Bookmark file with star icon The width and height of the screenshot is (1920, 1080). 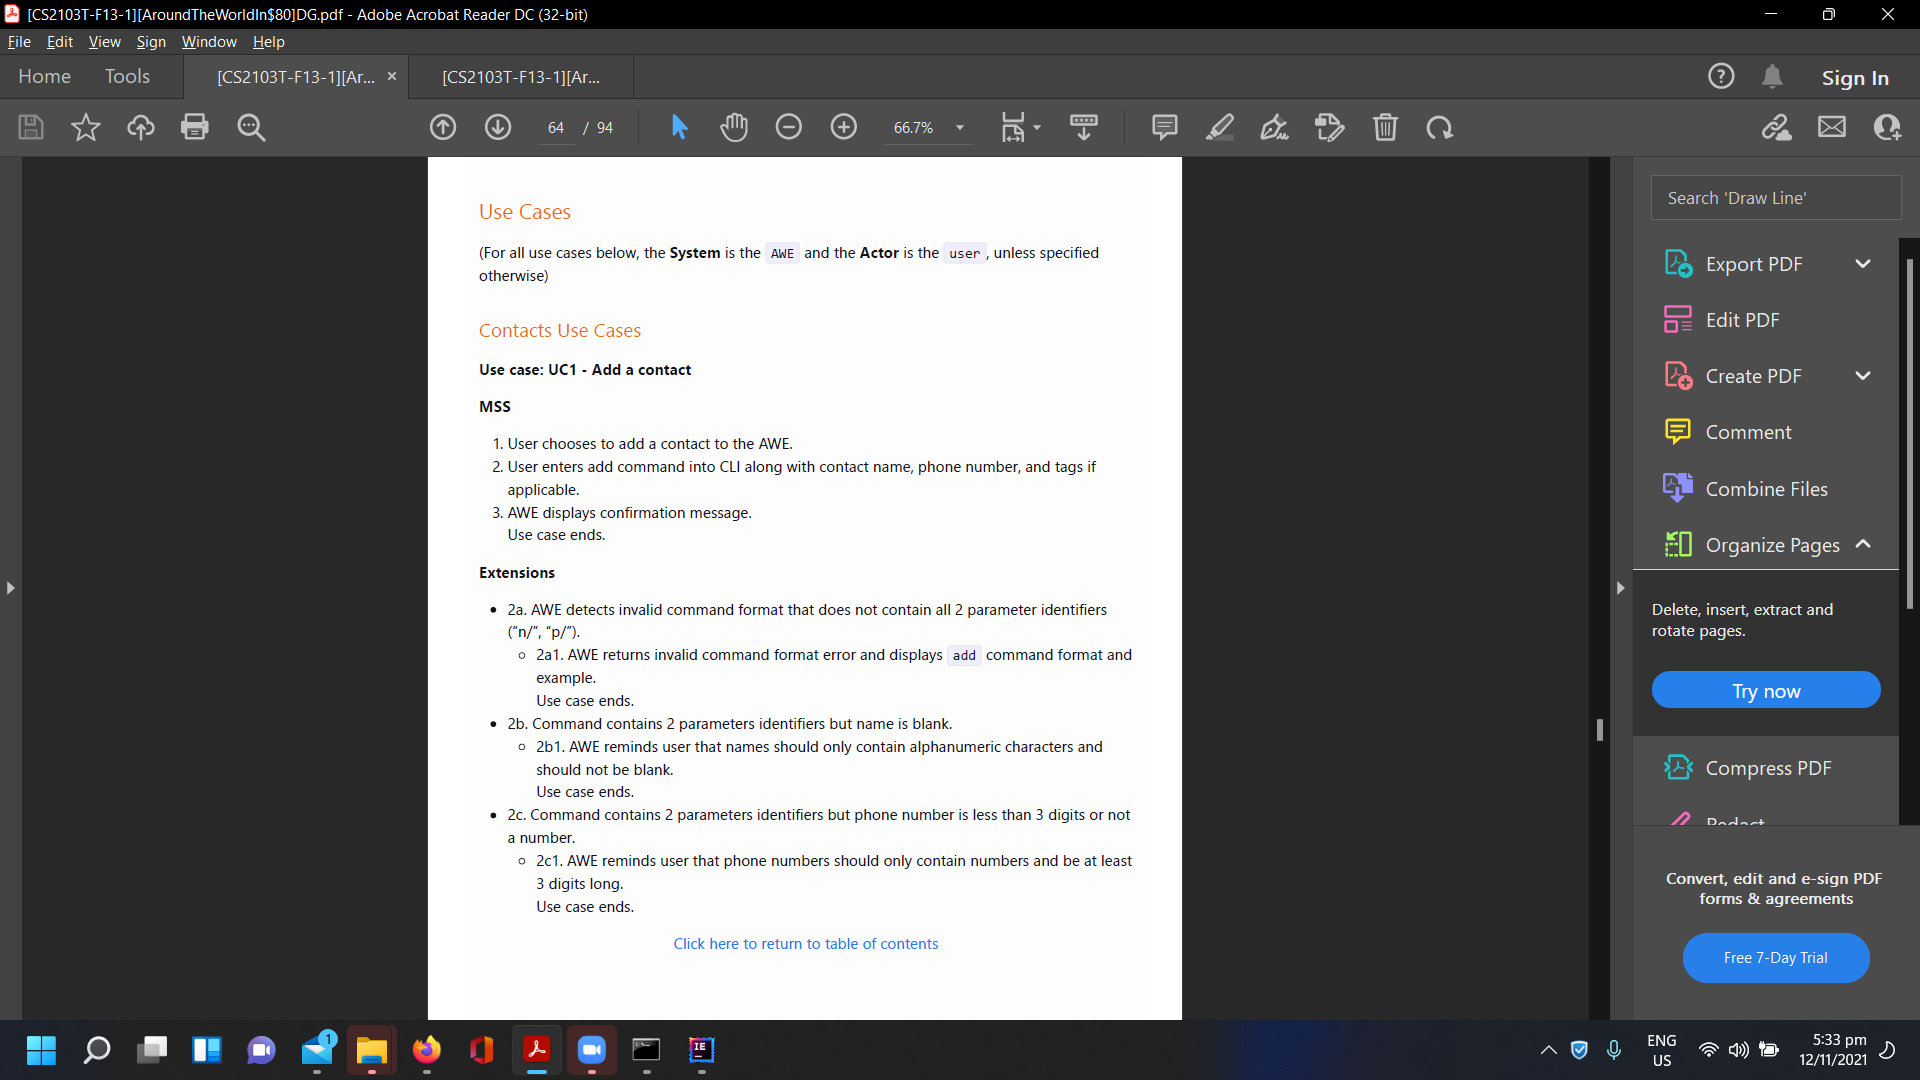coord(86,127)
